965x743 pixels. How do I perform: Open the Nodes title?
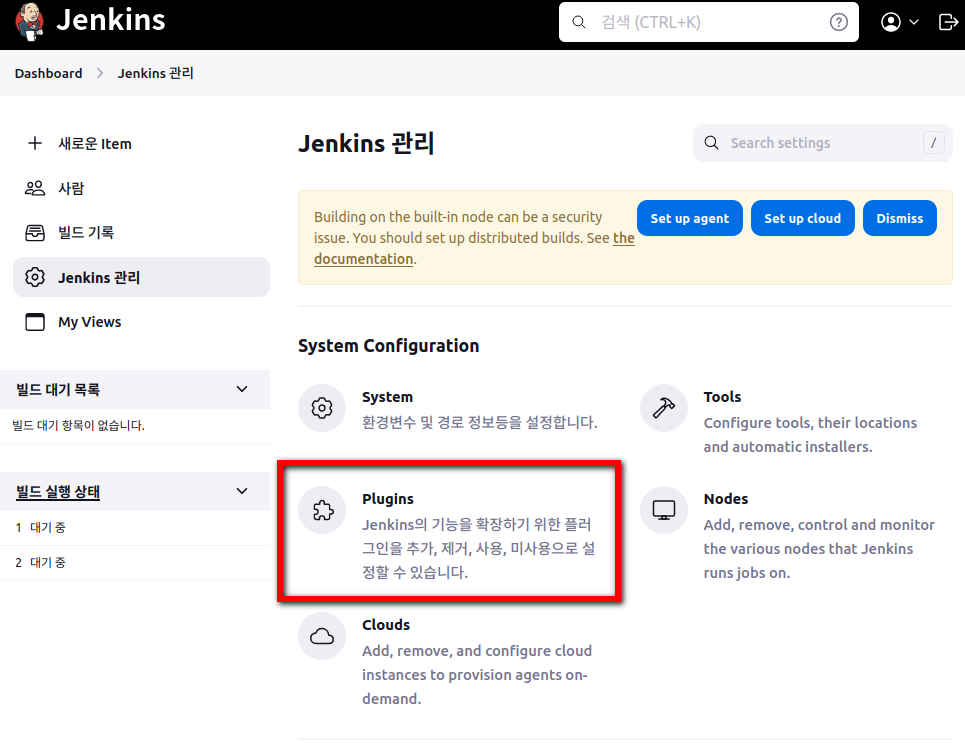pos(726,499)
